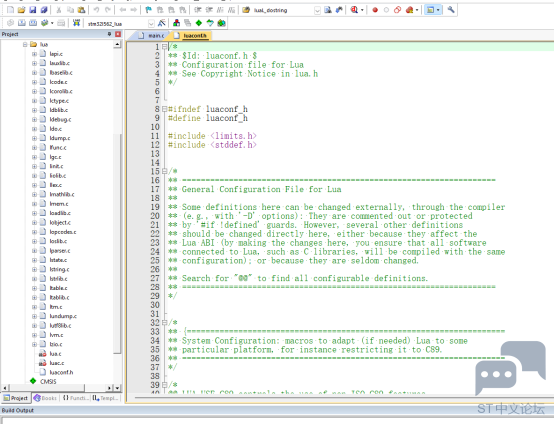554x424 pixels.
Task: Open Target Options magic wand icon
Action: point(162,23)
